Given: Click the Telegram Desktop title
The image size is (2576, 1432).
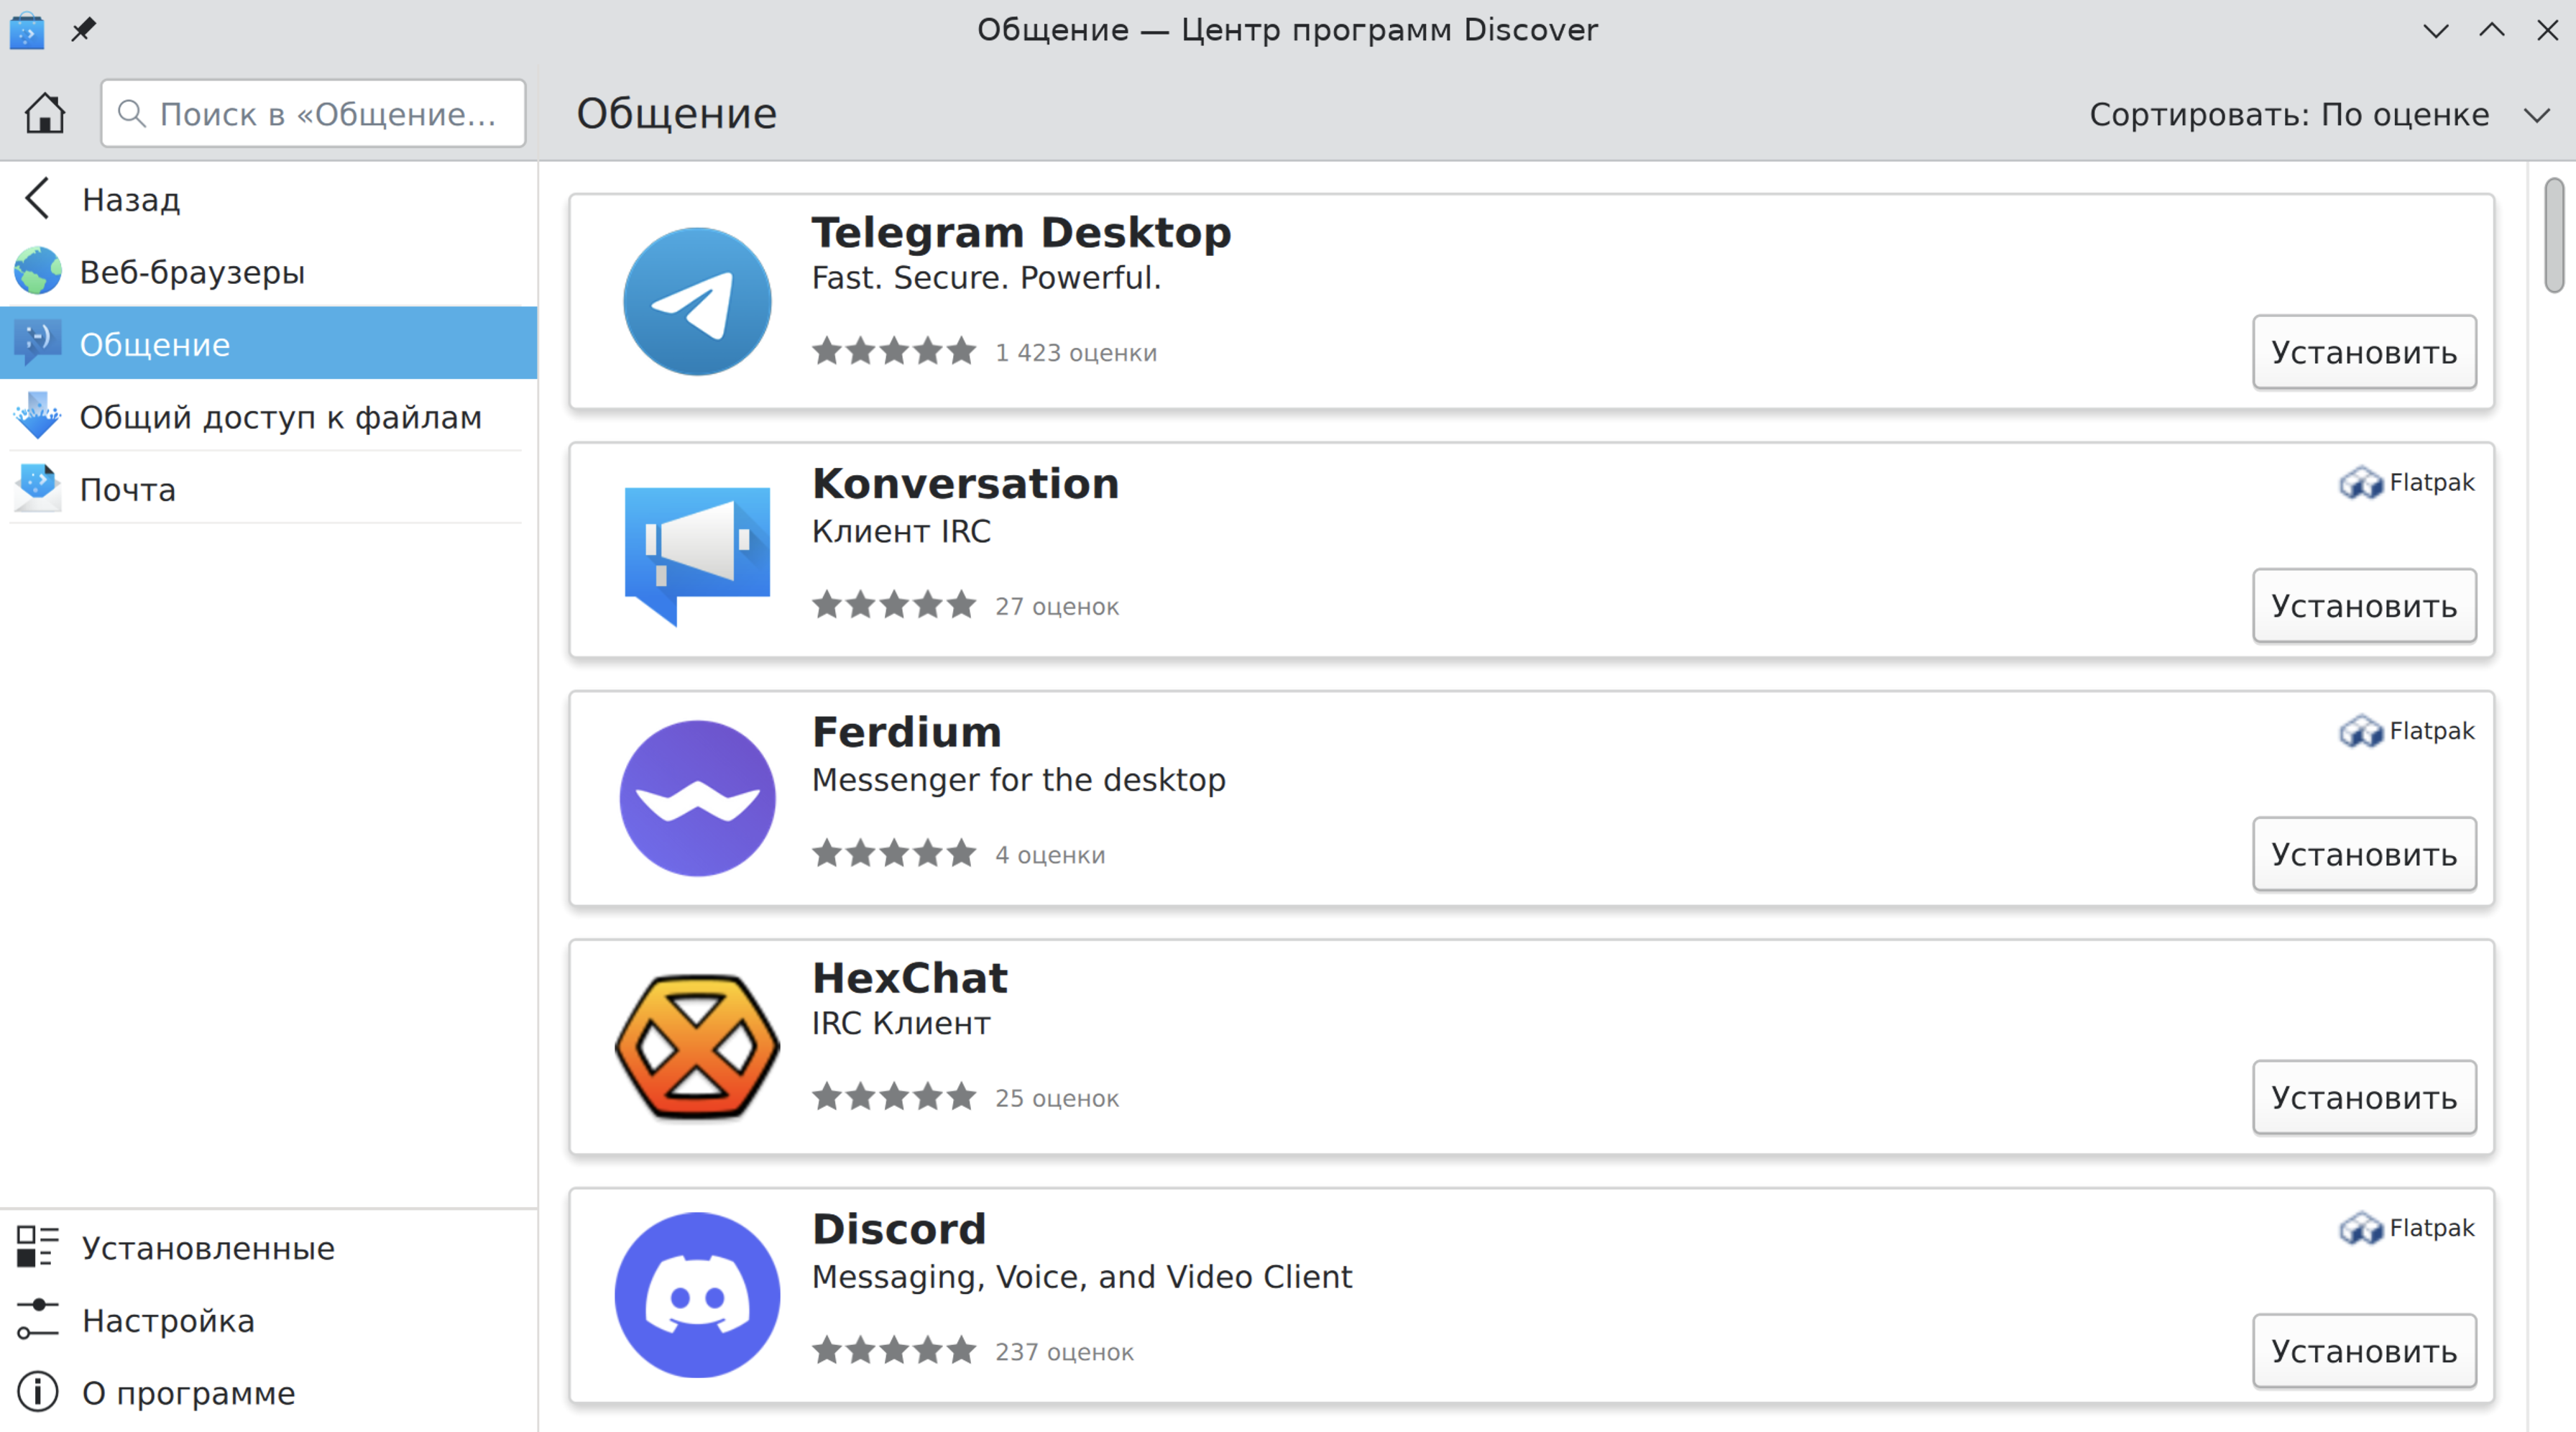Looking at the screenshot, I should click(x=1021, y=232).
